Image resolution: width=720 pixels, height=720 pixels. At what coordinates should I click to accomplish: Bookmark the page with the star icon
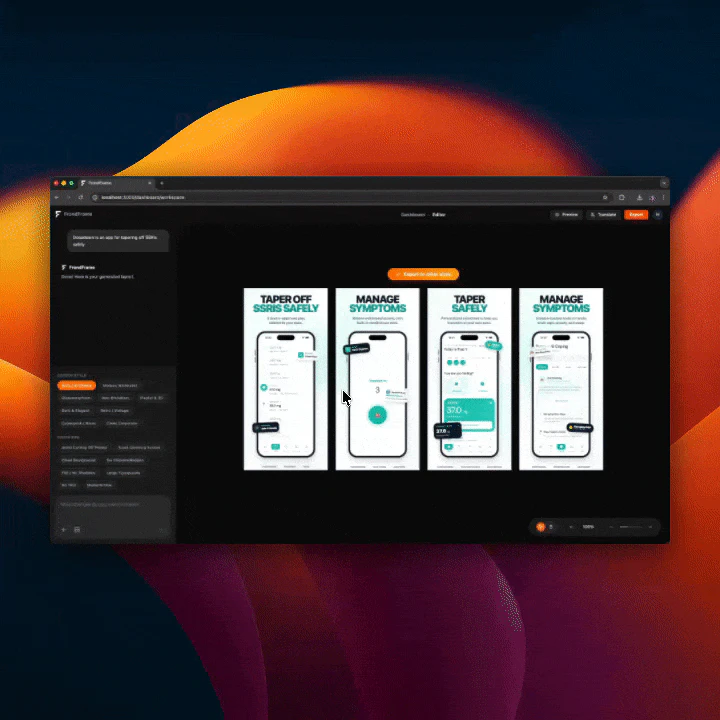point(605,197)
